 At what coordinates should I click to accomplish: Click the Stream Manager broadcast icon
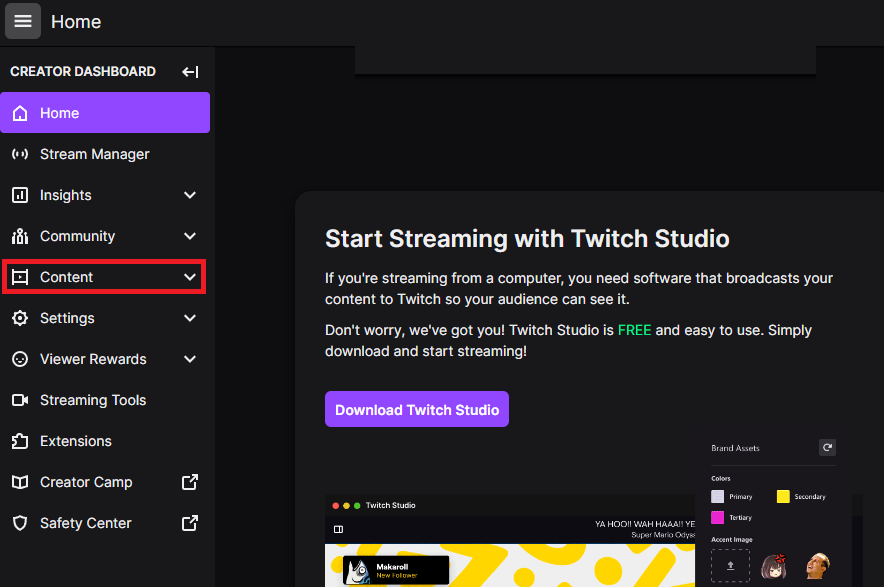20,154
